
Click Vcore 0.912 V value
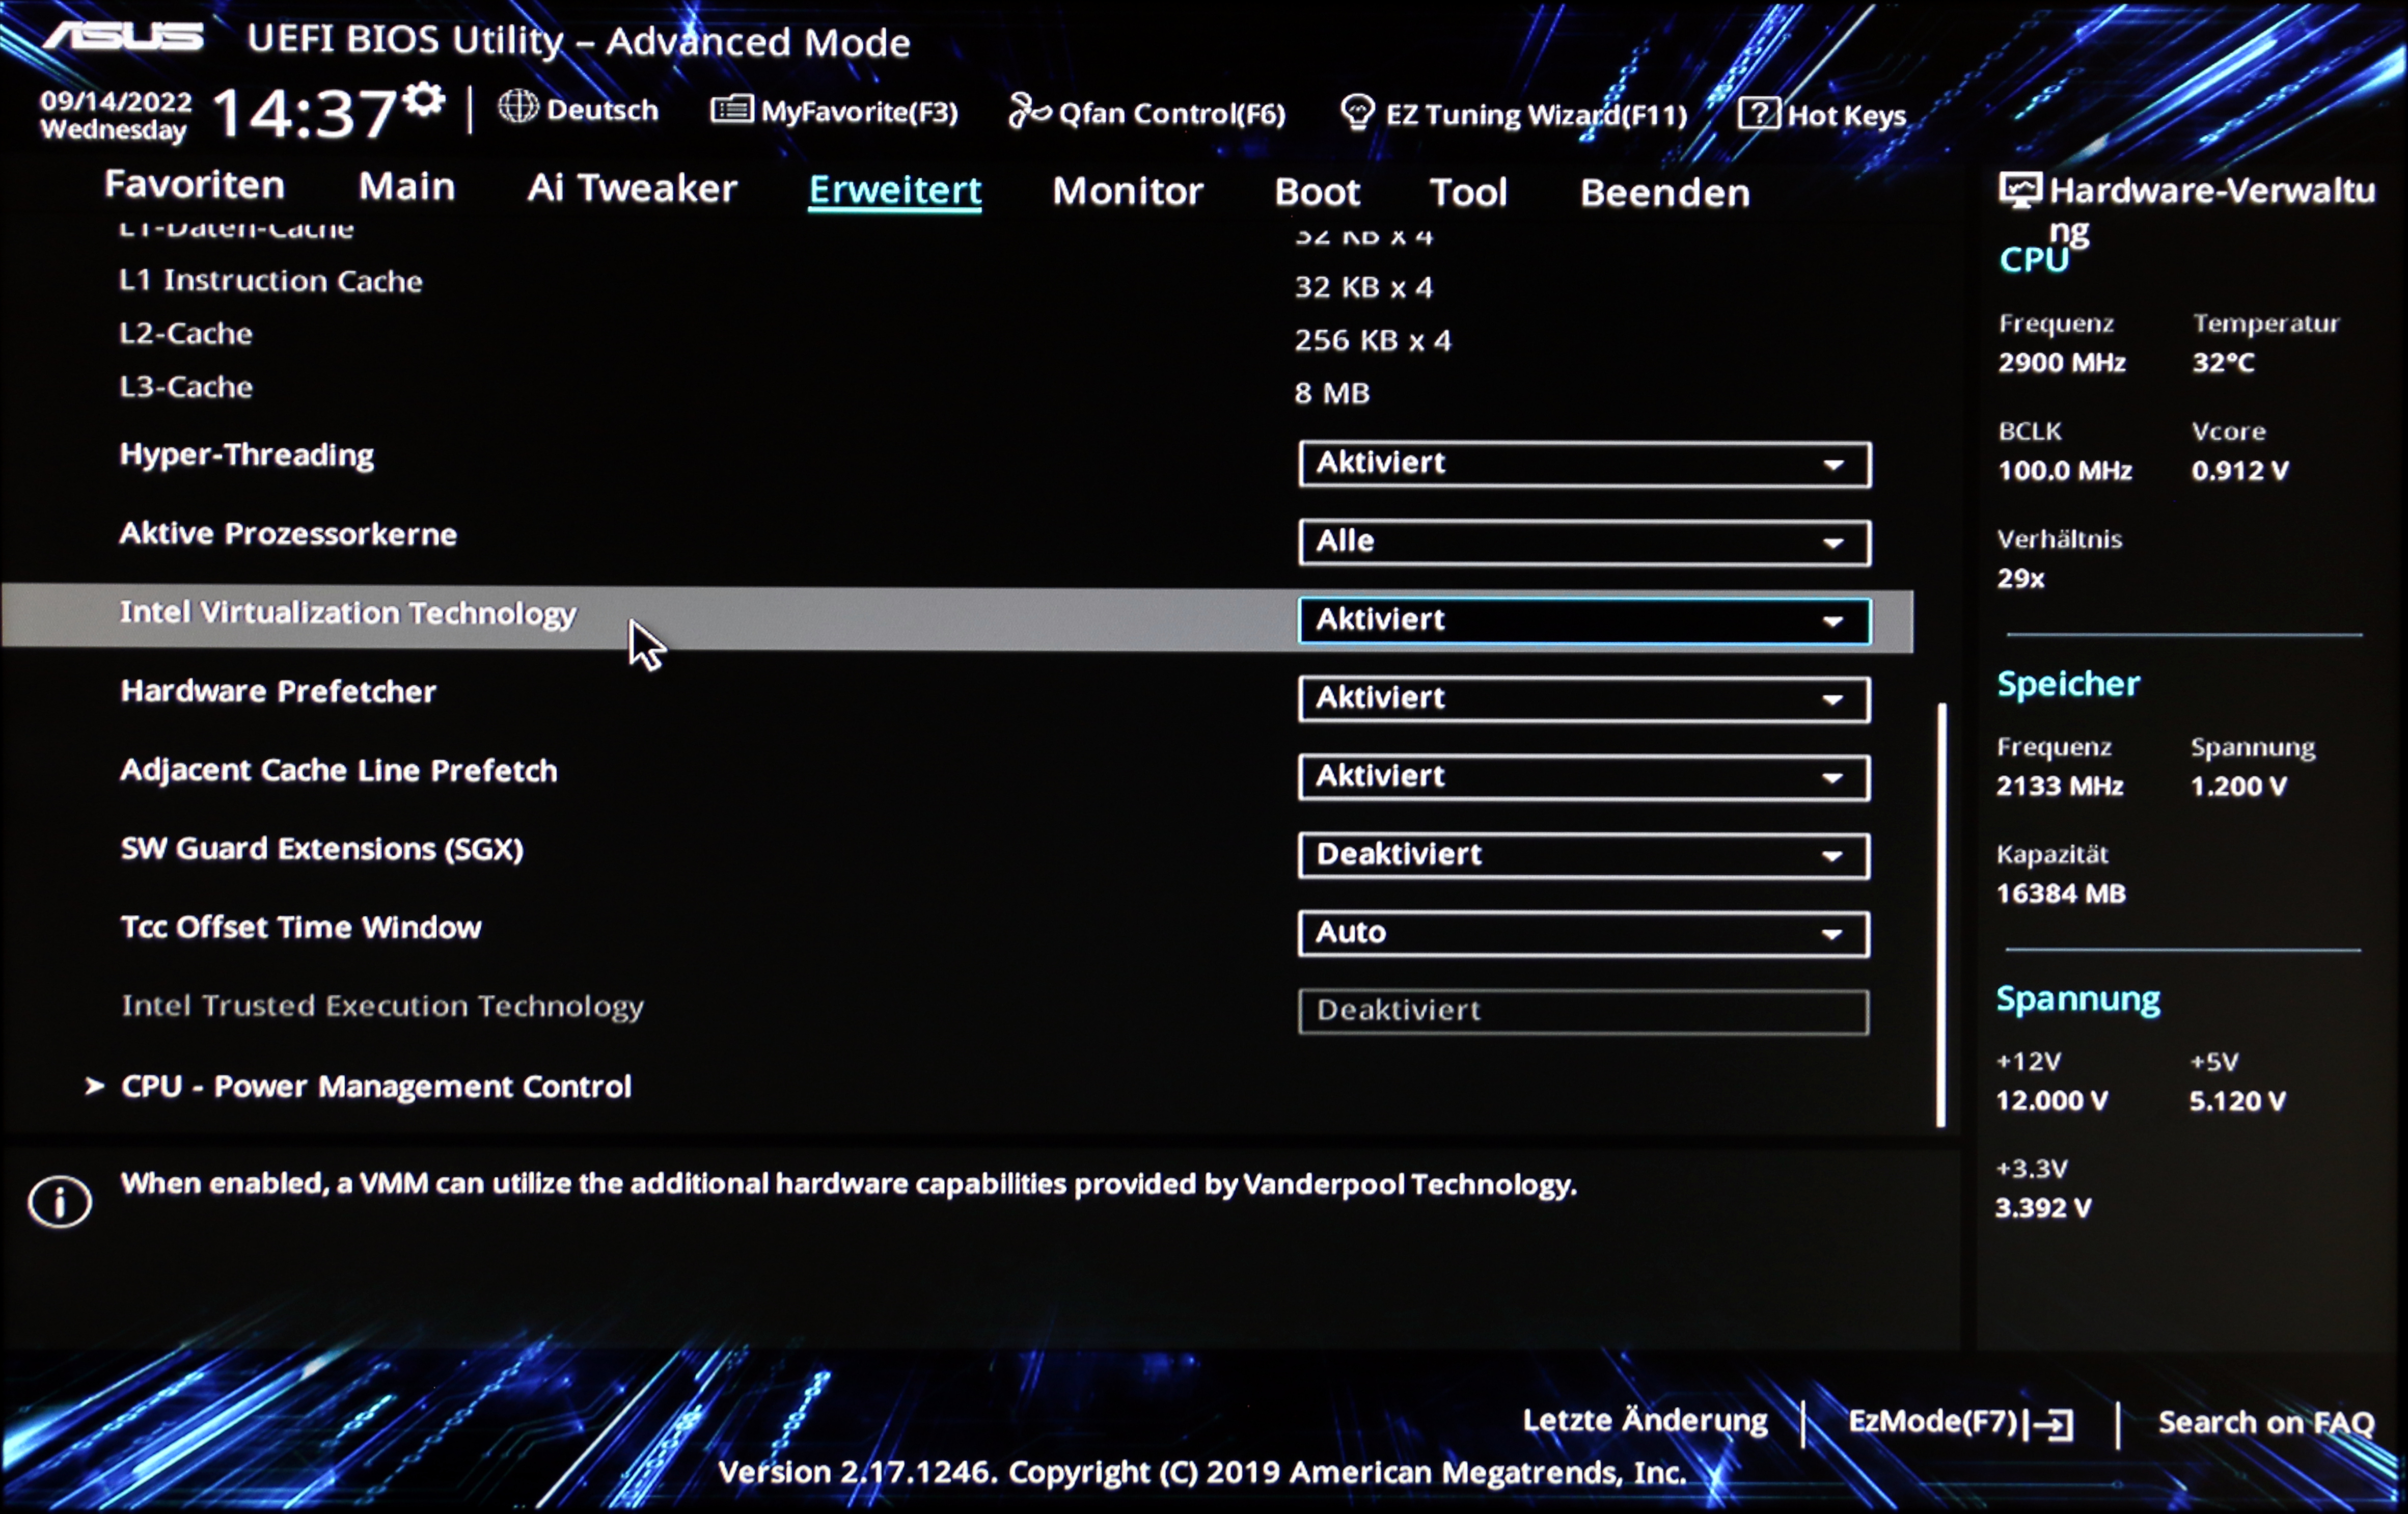2240,471
